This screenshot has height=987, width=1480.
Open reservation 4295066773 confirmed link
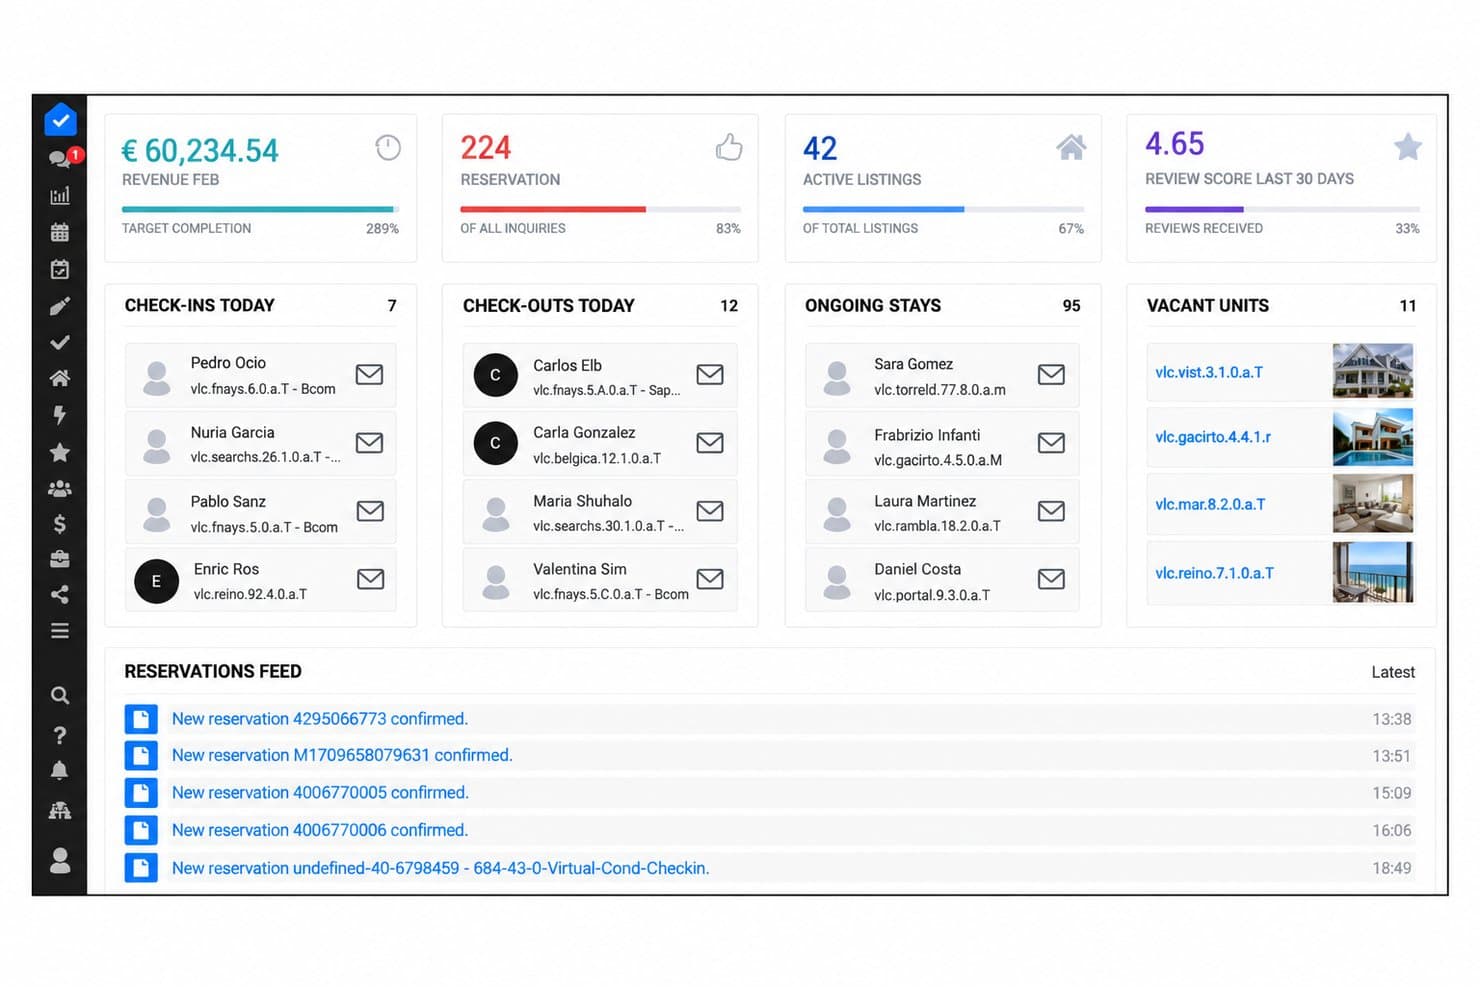tap(320, 719)
